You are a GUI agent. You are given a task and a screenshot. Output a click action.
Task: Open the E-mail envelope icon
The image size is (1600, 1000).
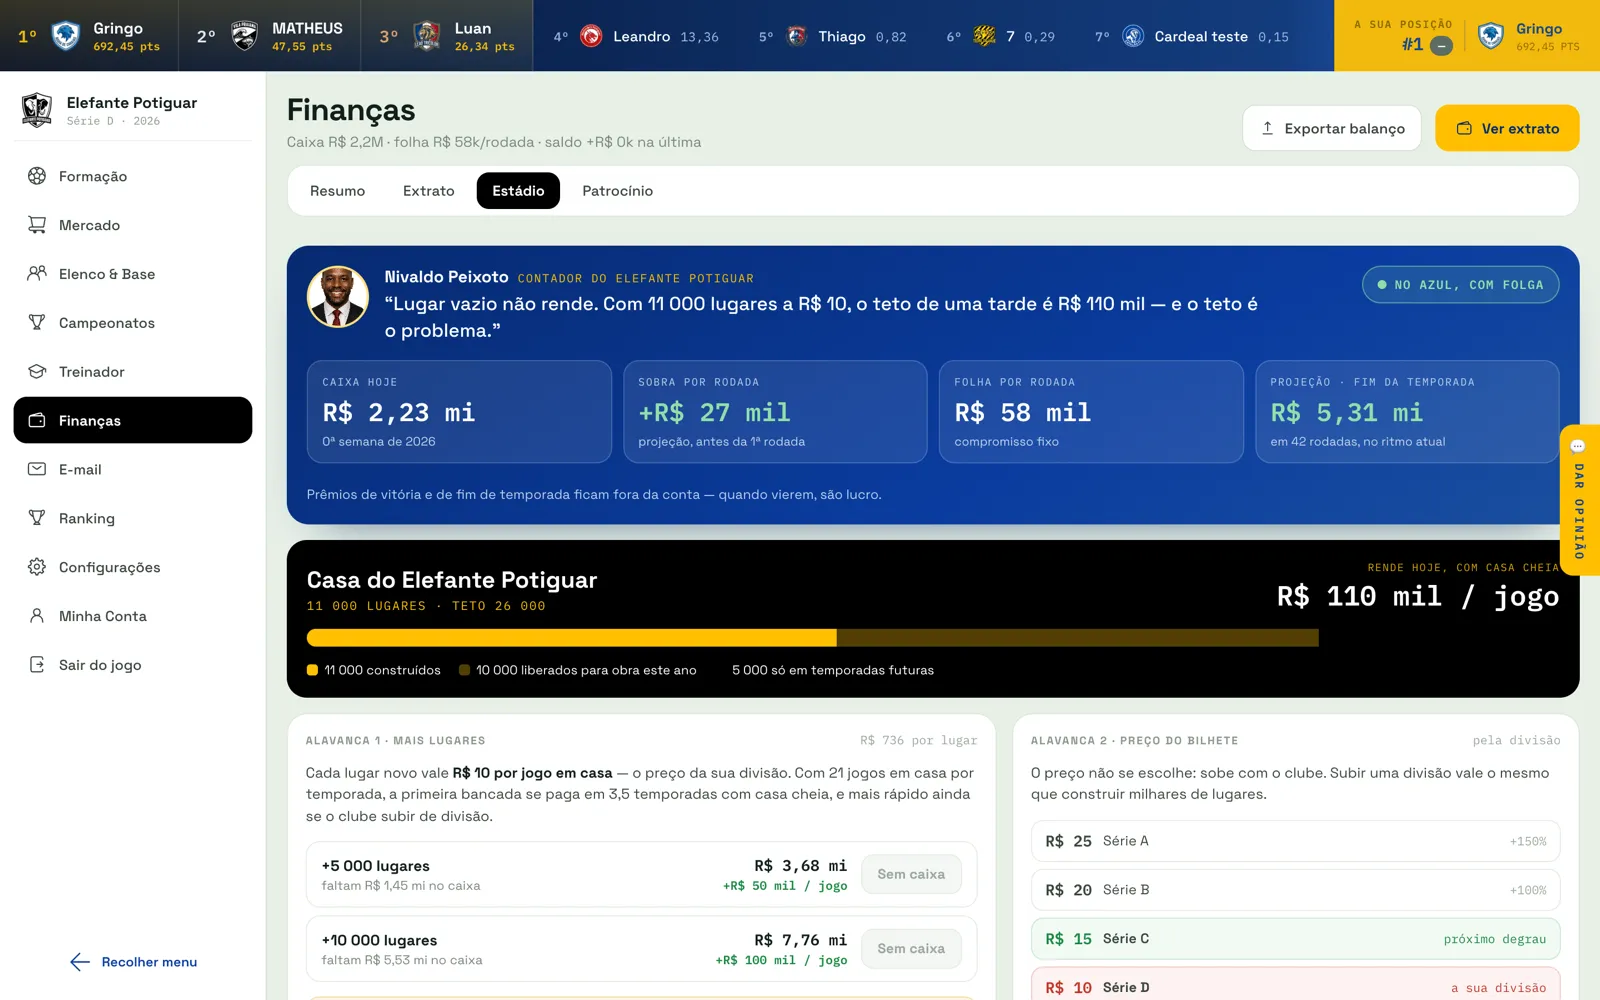37,469
